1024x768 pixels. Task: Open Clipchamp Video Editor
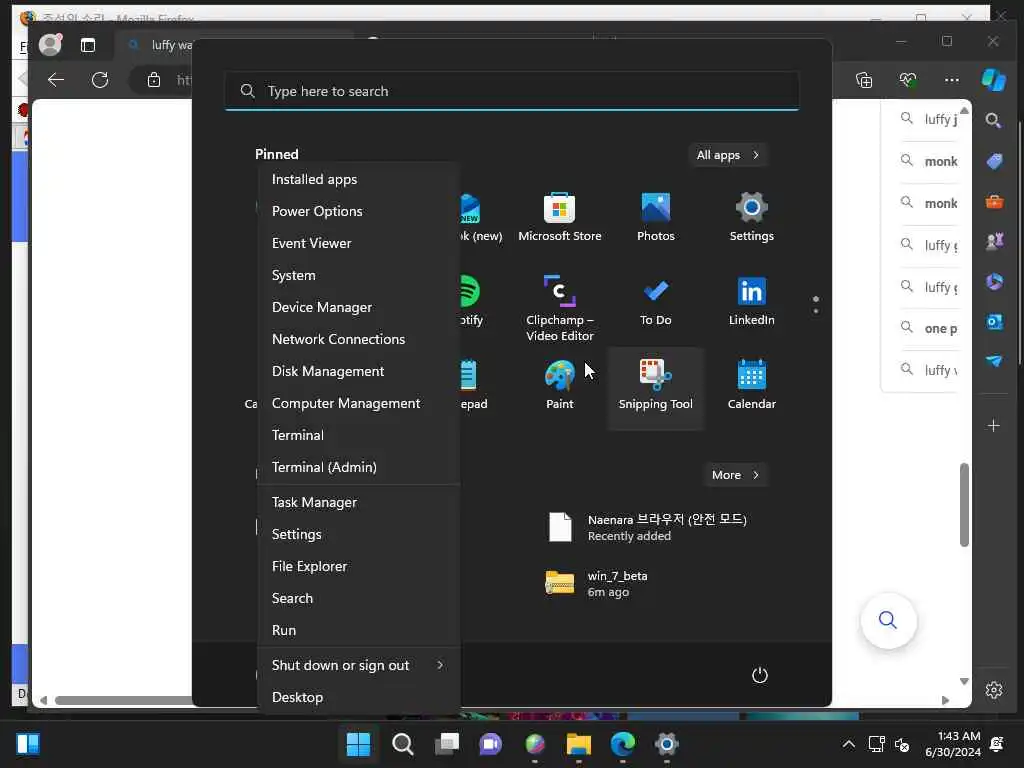(560, 308)
